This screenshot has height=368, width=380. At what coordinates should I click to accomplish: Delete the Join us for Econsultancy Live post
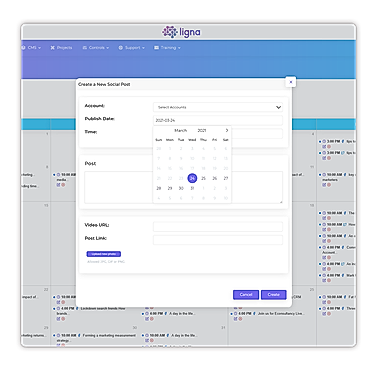coord(240,319)
